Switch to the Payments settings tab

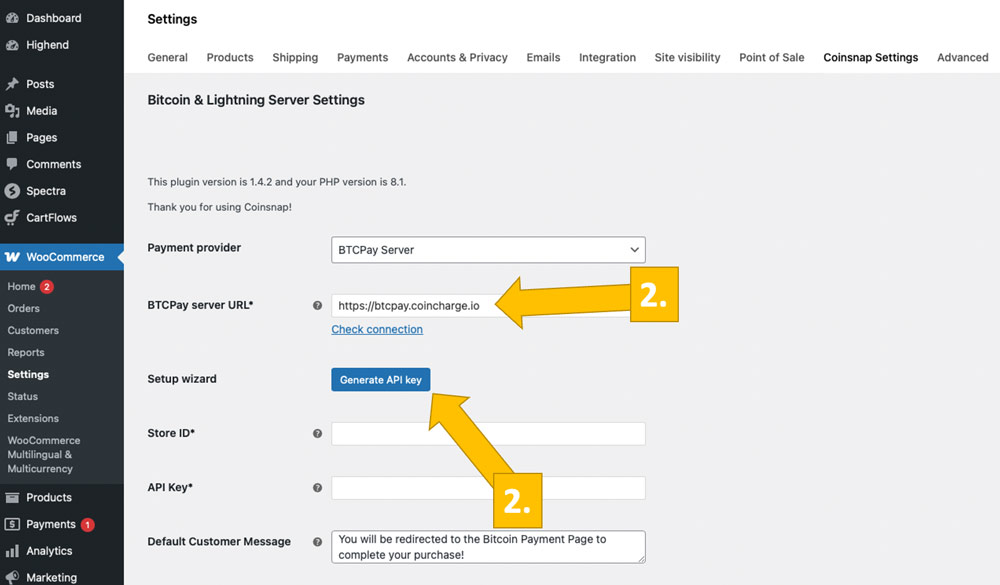point(362,57)
